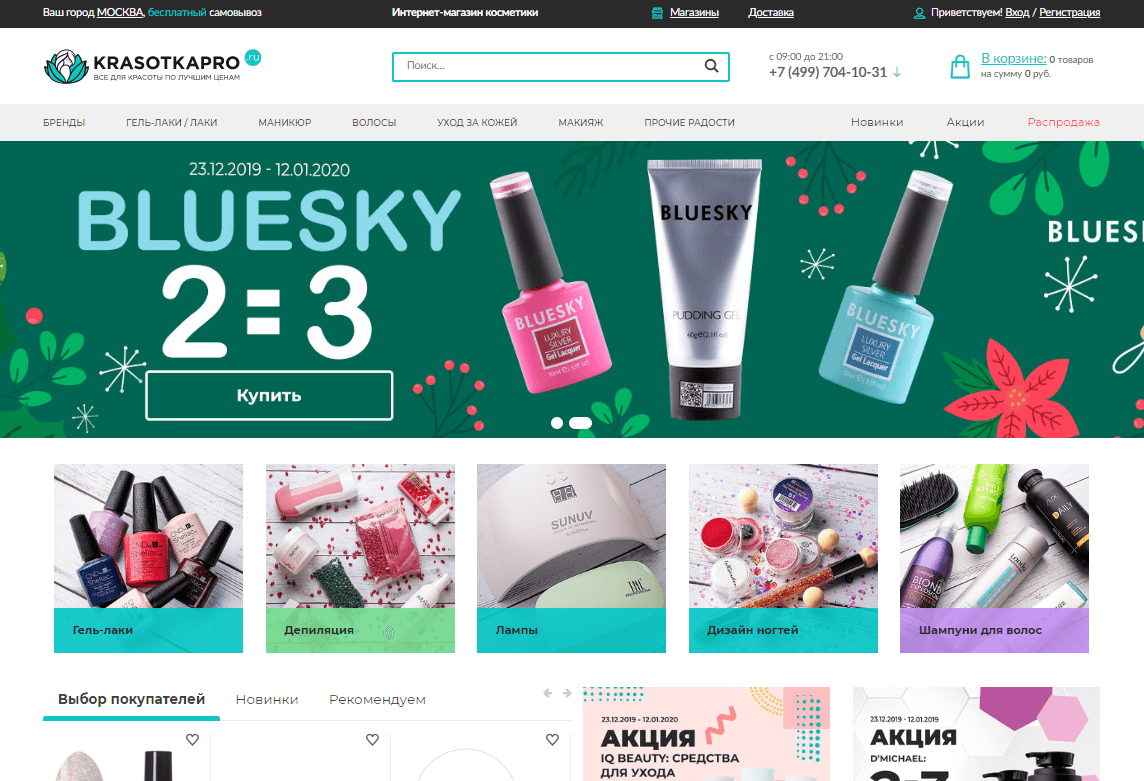The width and height of the screenshot is (1144, 781).
Task: Click the KrasotkaPro lotus logo
Action: pos(66,66)
